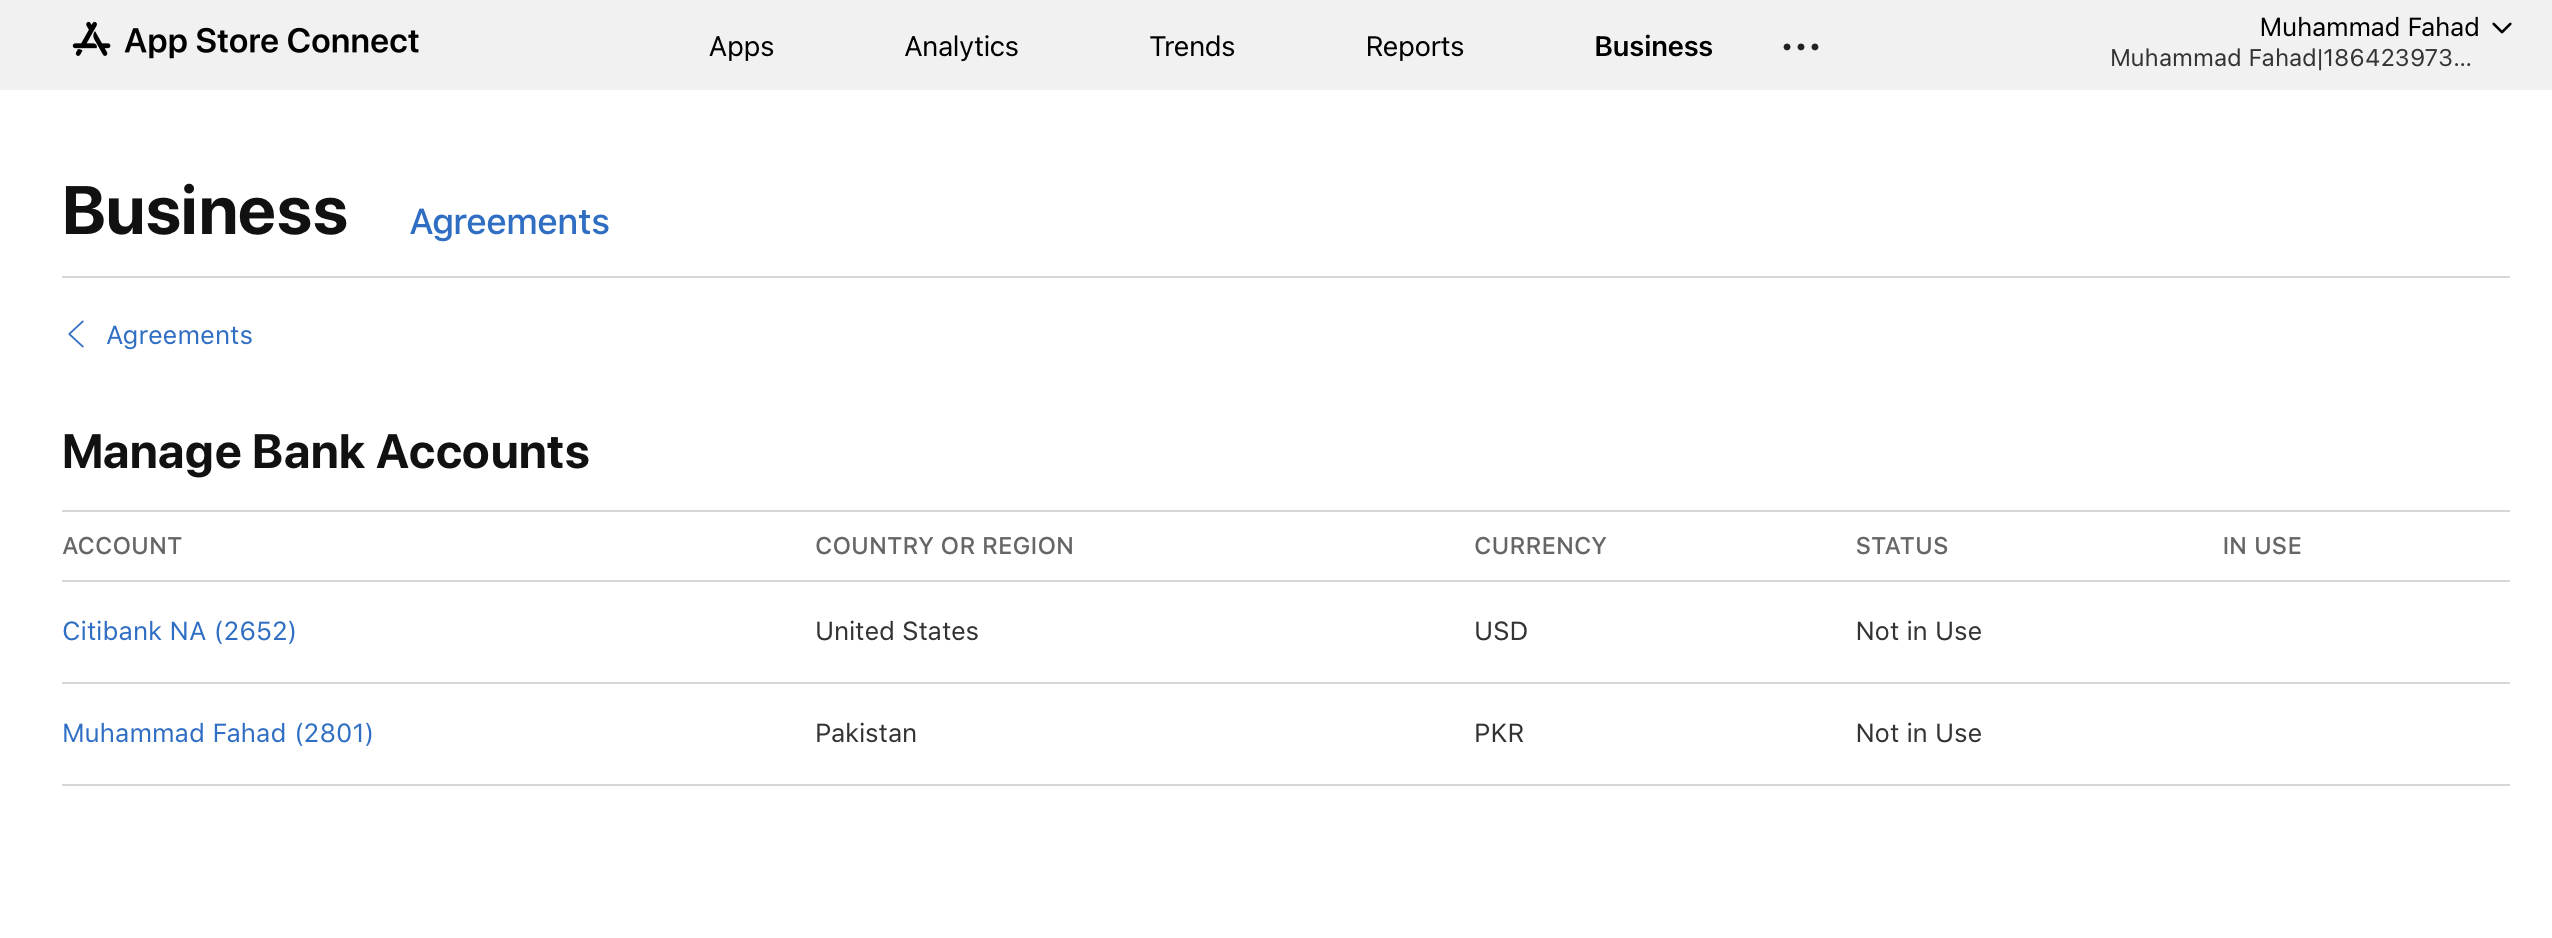Click the back chevron beside Agreements
The height and width of the screenshot is (938, 2552).
point(76,334)
